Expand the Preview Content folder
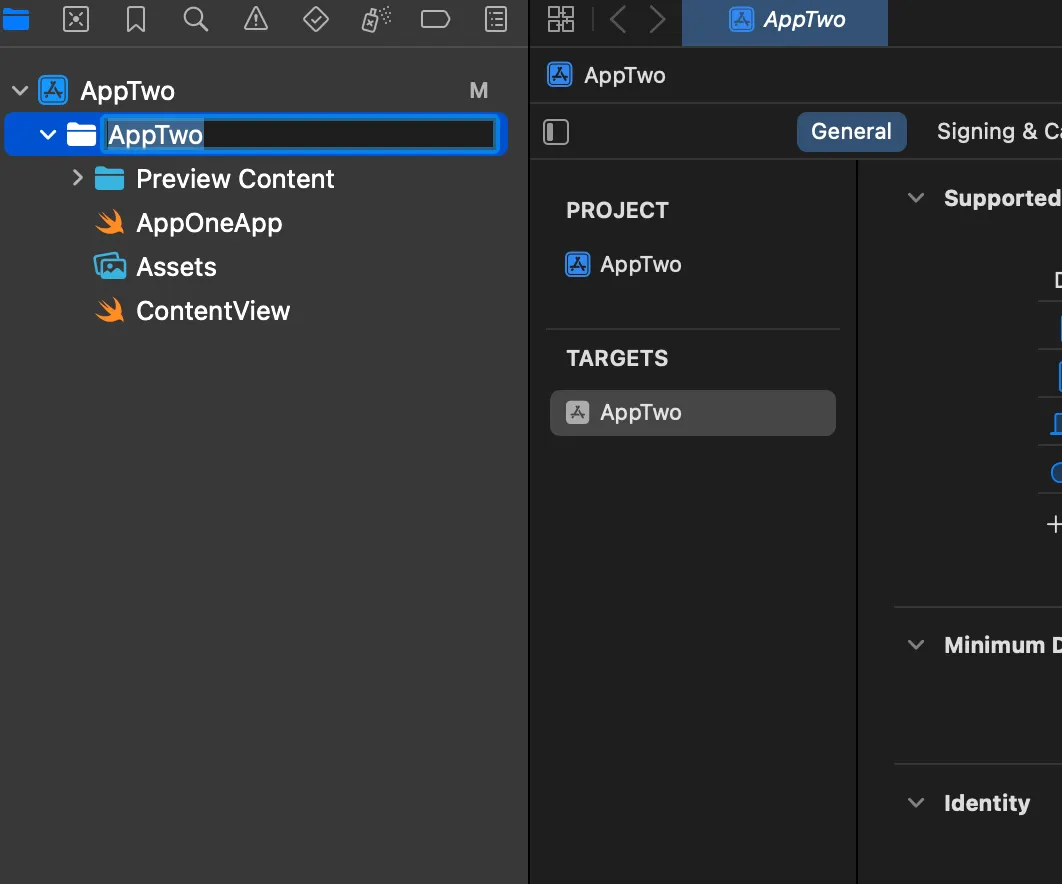The height and width of the screenshot is (884, 1062). click(x=79, y=178)
